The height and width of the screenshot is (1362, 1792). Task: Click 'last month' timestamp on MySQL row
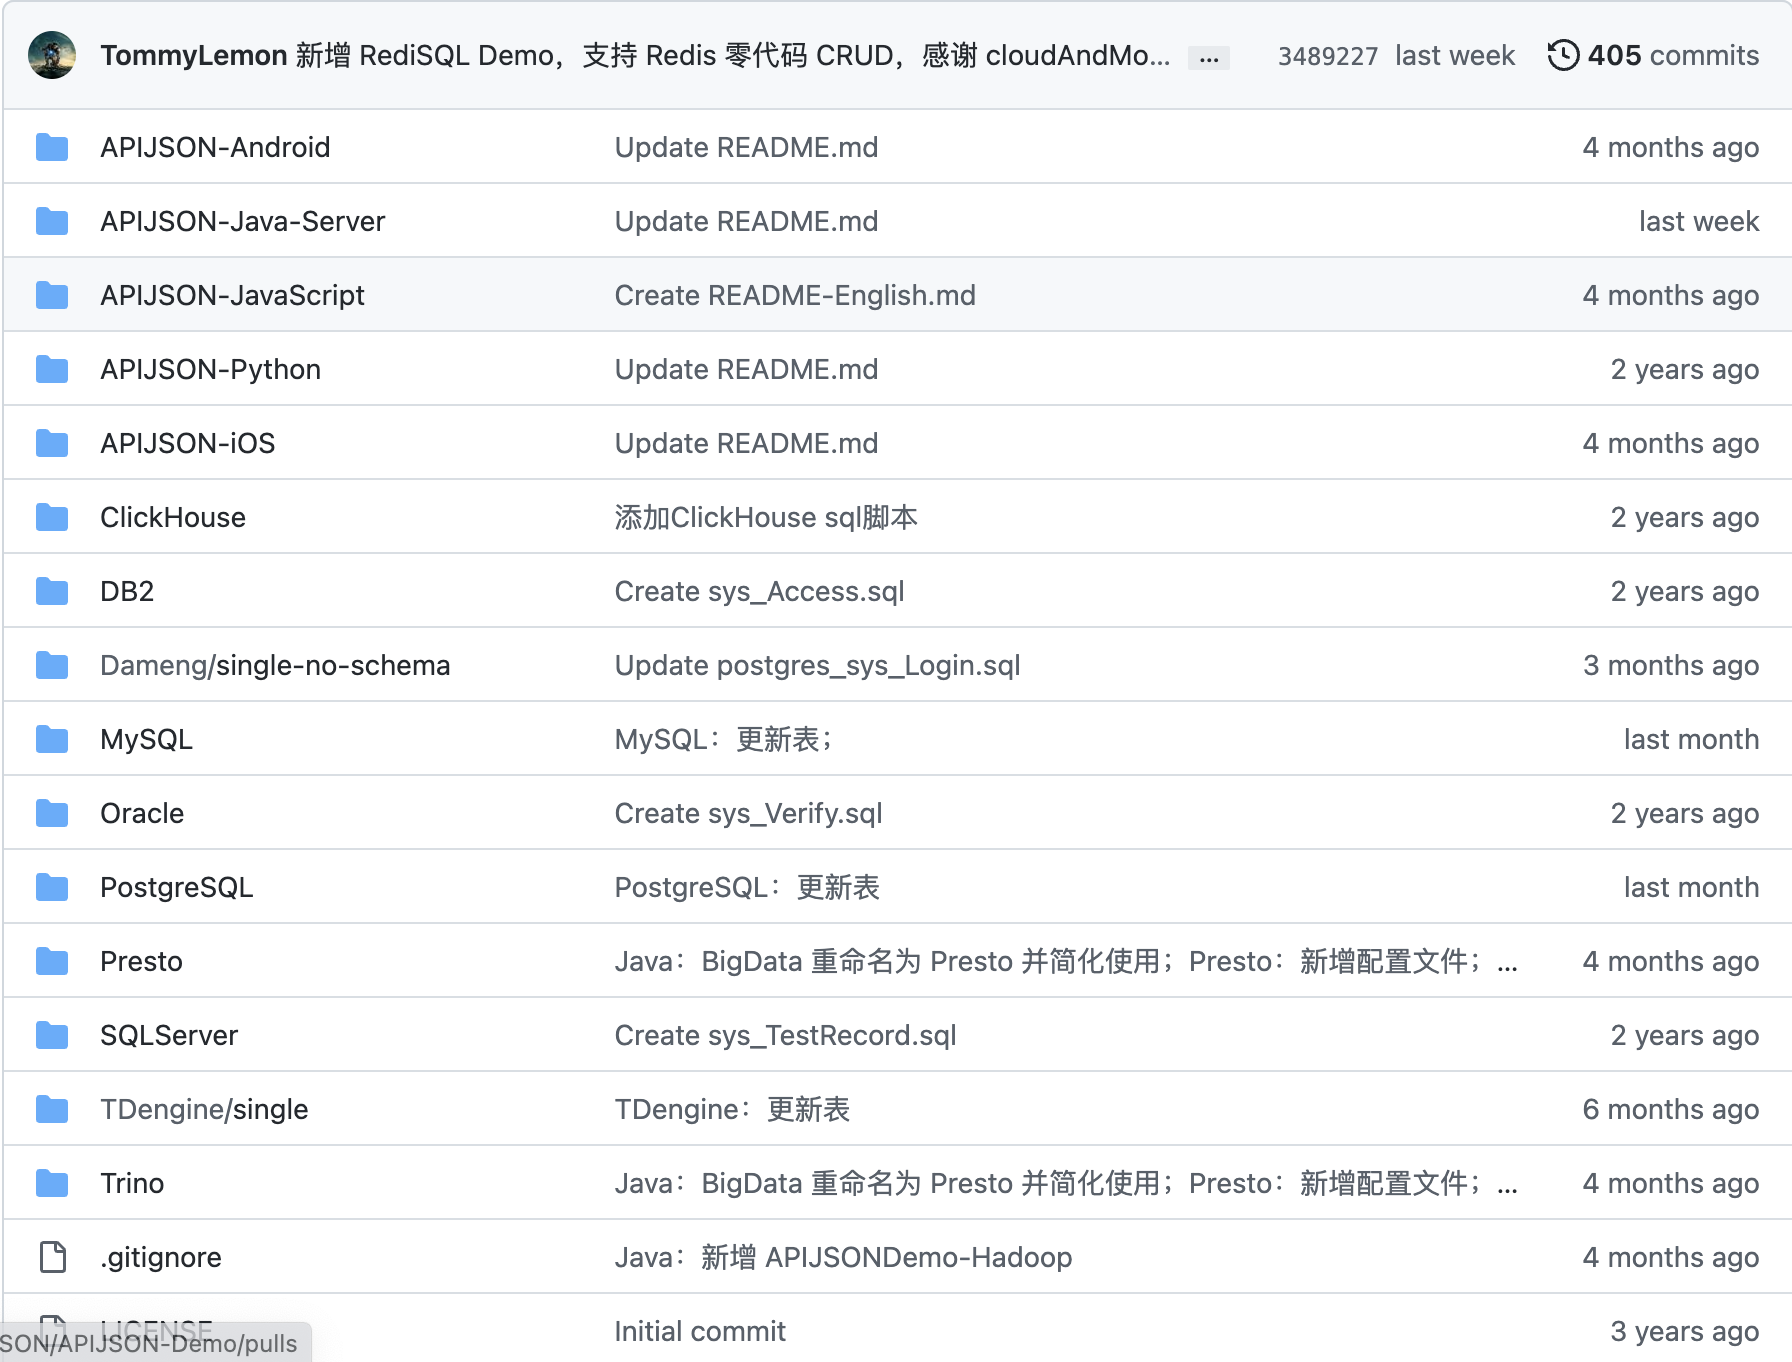tap(1691, 739)
